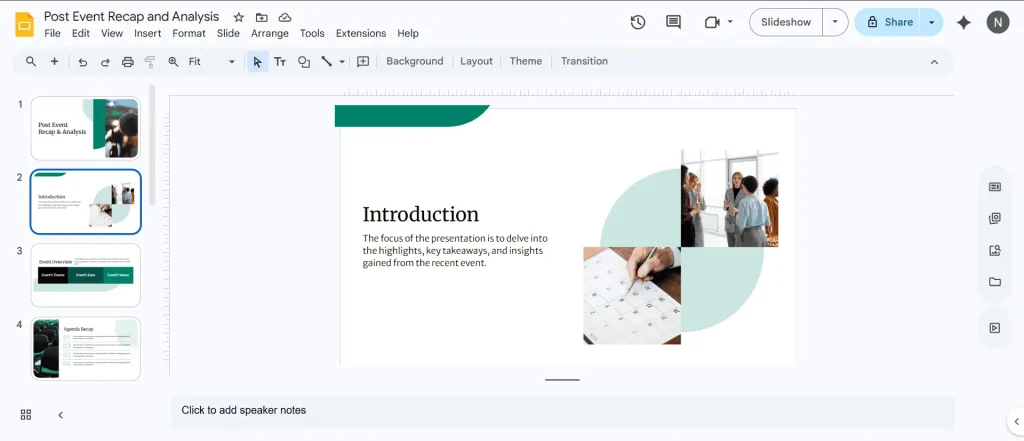Open the comments panel icon
The height and width of the screenshot is (441, 1024).
[673, 22]
